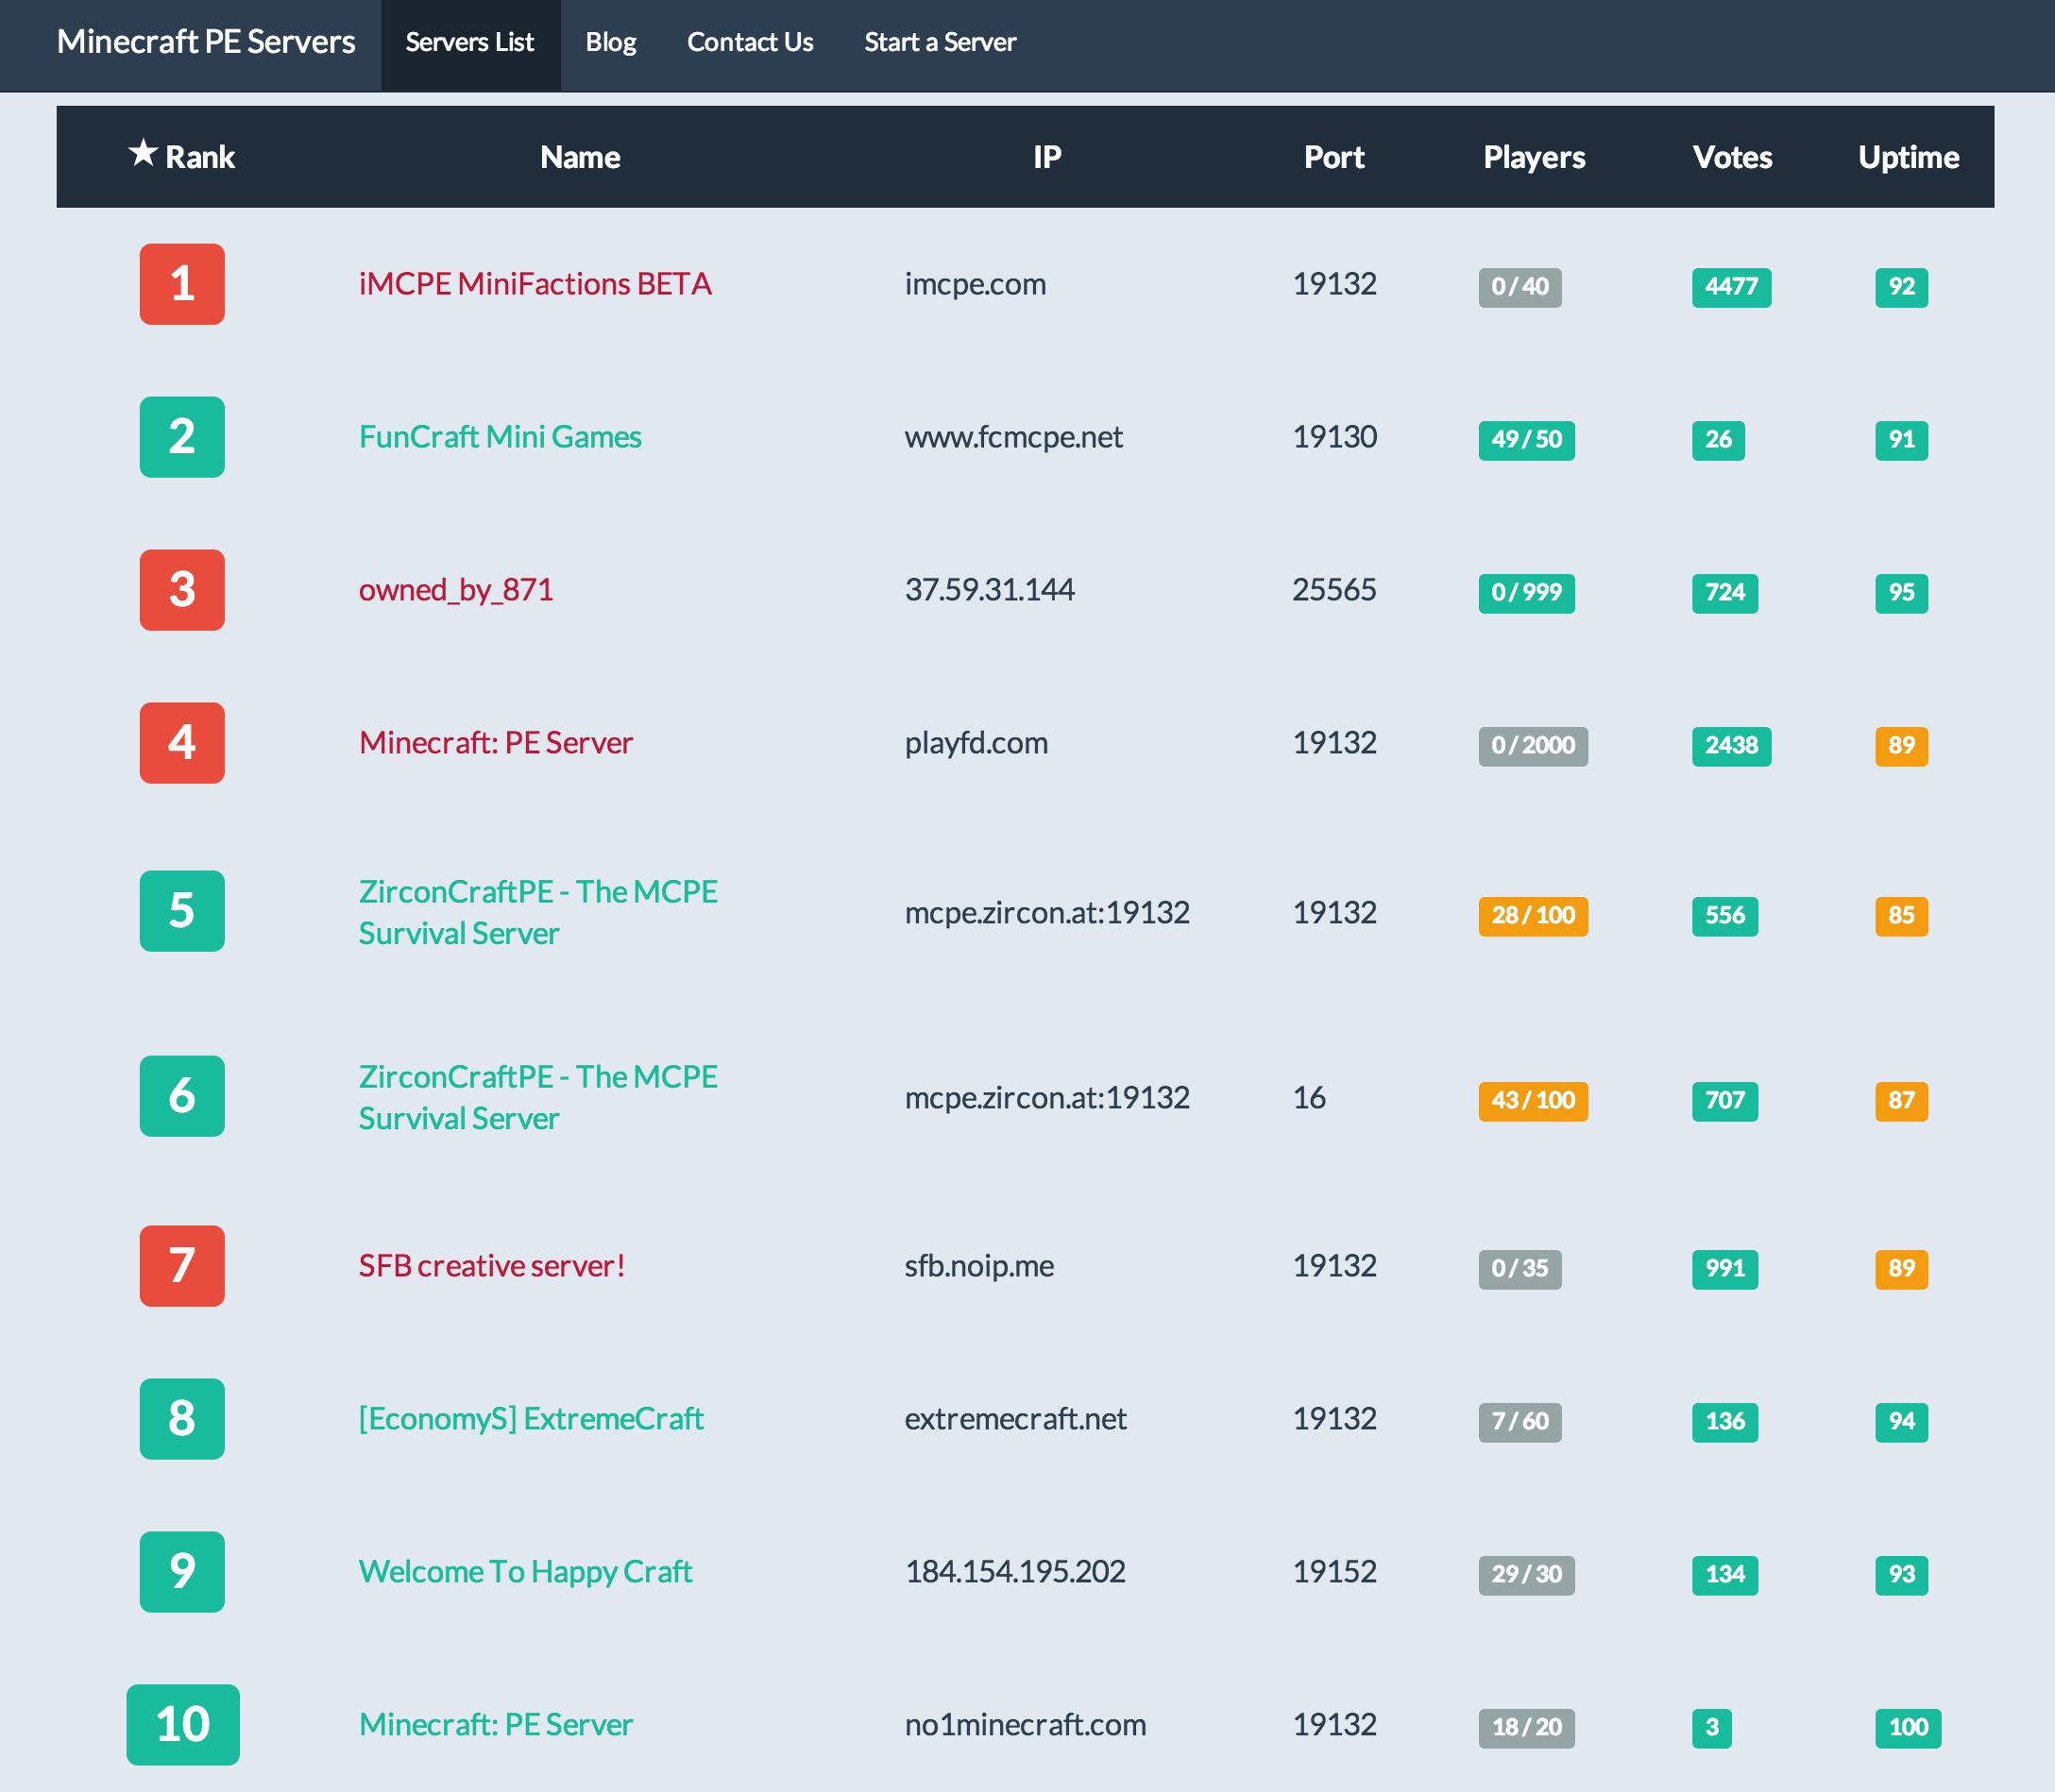2055x1792 pixels.
Task: Click the Minecraft PE Servers brand title
Action: [x=206, y=42]
